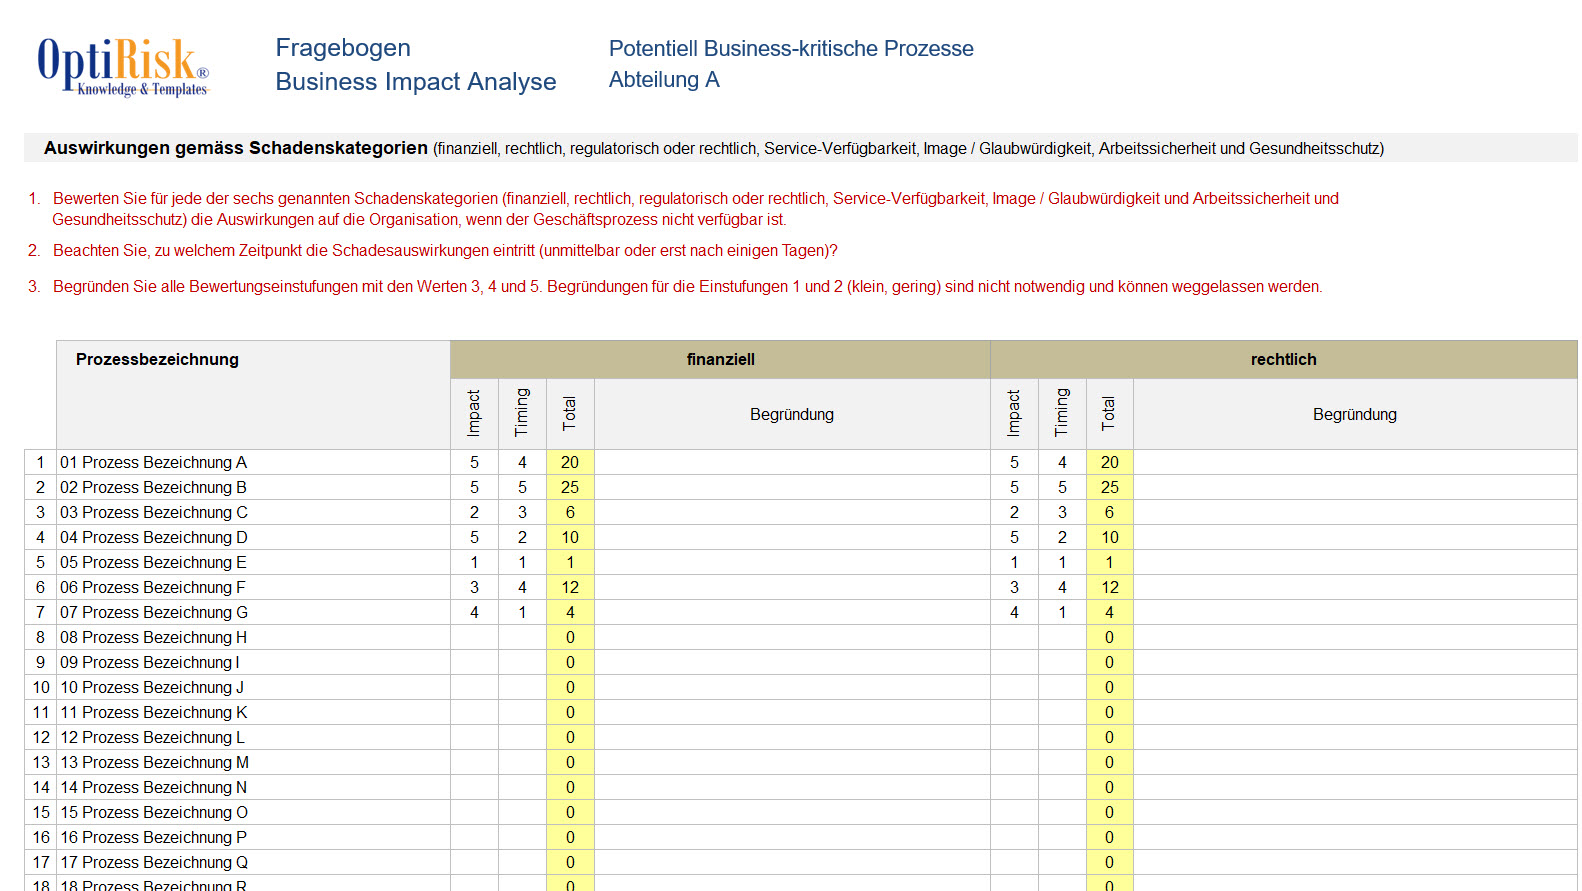Viewport: 1582px width, 891px height.
Task: Click cell 03 Prozess Bezeichnung C
Action: pos(253,512)
